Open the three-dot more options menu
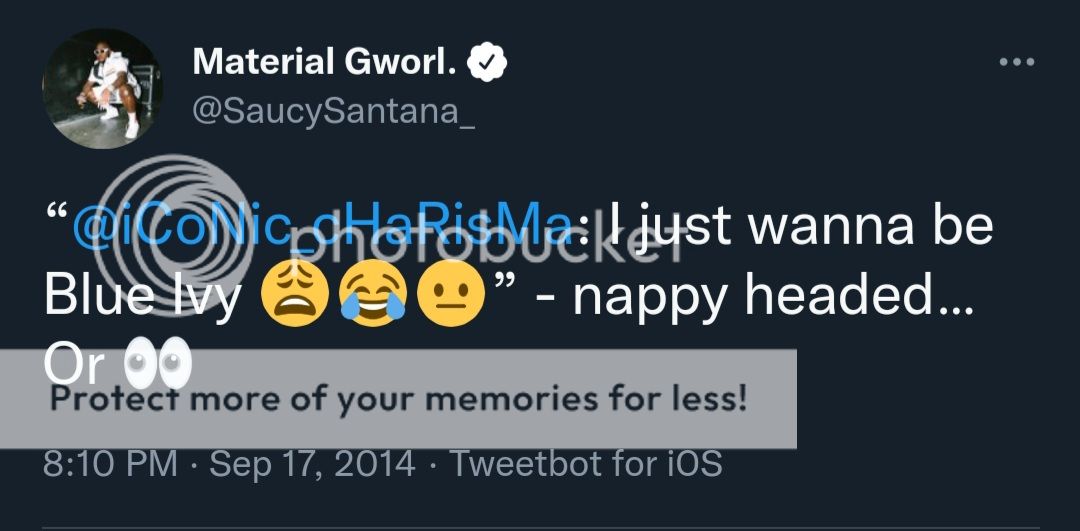The width and height of the screenshot is (1080, 531). (x=1016, y=62)
